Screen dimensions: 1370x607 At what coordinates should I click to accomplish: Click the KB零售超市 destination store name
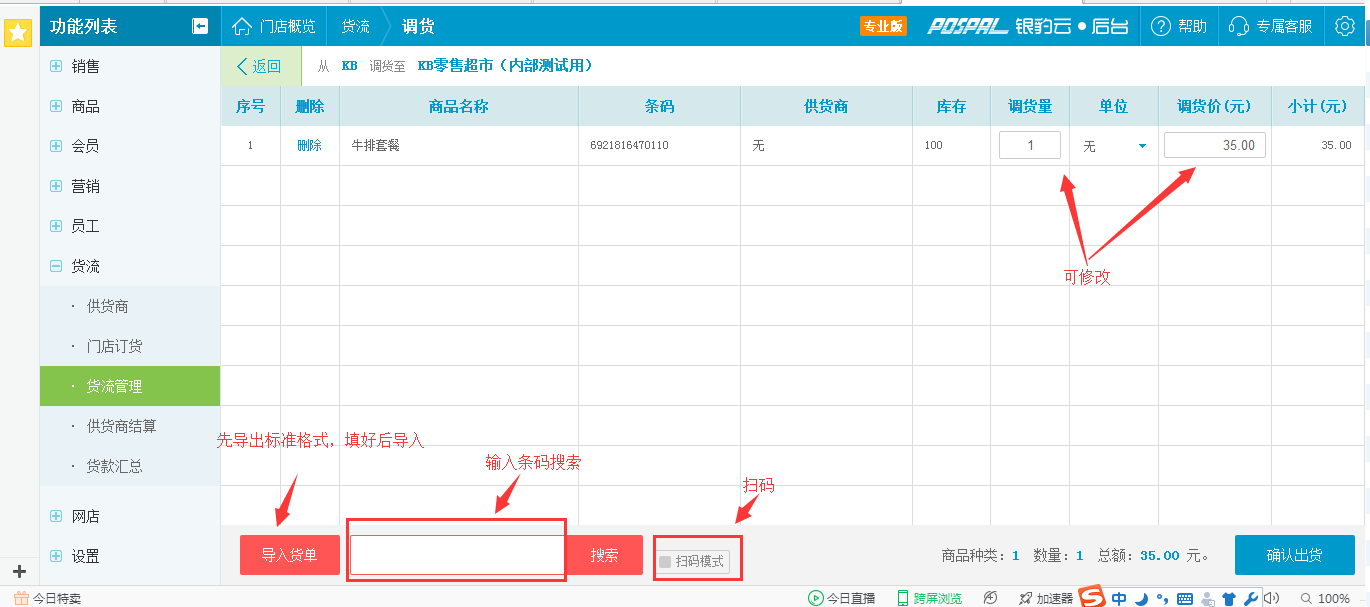pos(506,66)
